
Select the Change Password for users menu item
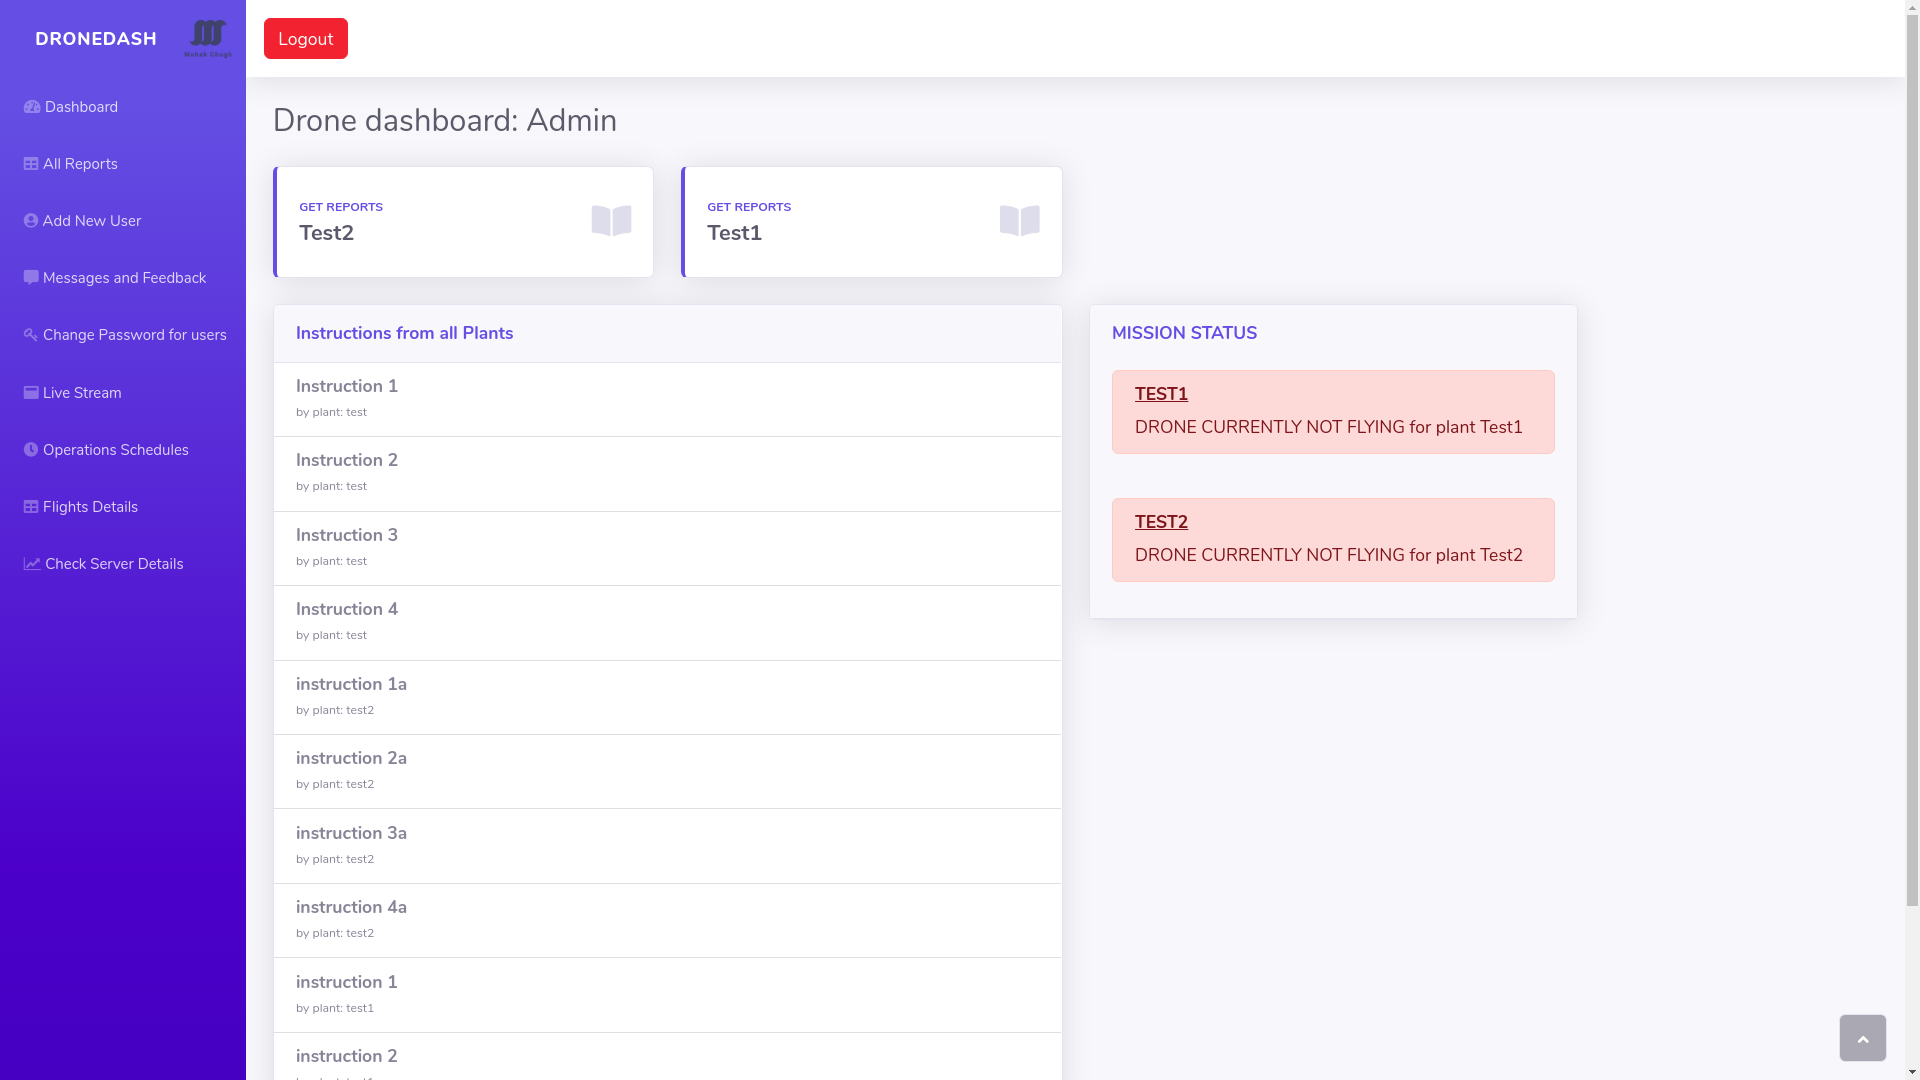(x=125, y=336)
